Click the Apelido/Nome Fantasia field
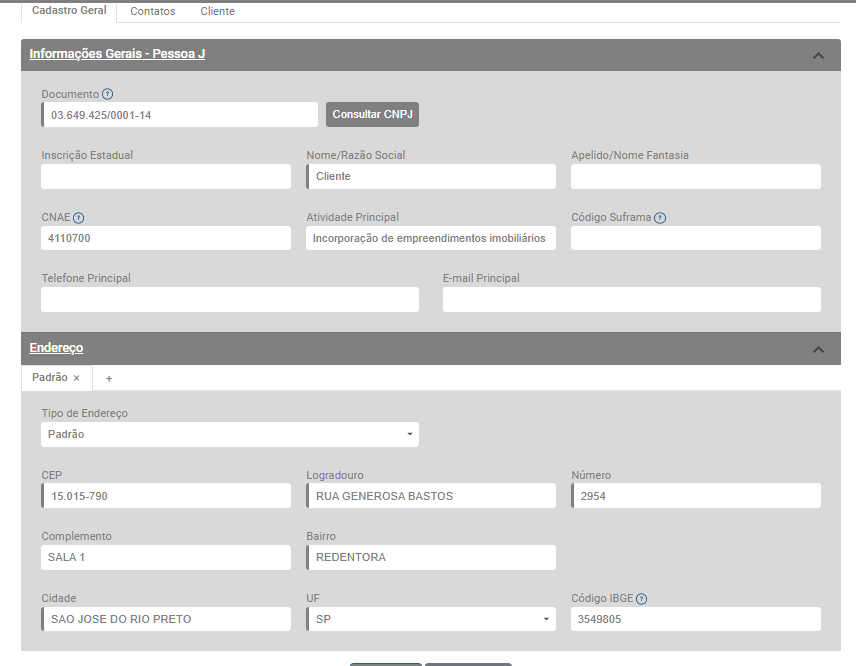Image resolution: width=856 pixels, height=666 pixels. [696, 176]
